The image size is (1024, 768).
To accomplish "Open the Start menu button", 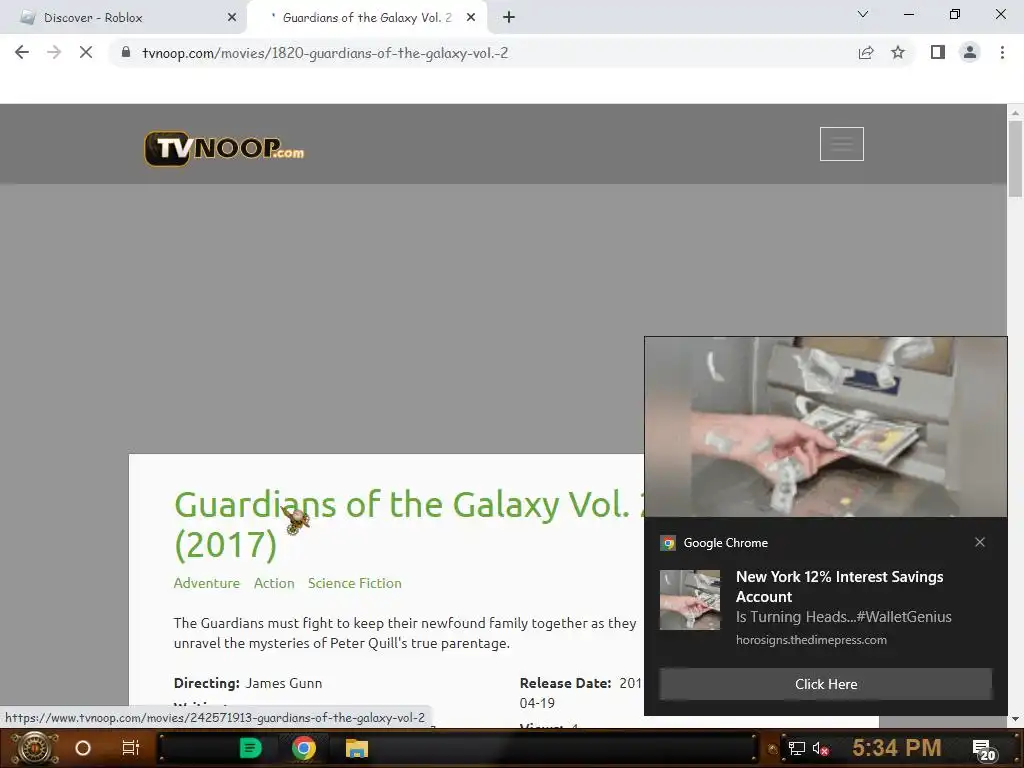I will click(x=35, y=748).
